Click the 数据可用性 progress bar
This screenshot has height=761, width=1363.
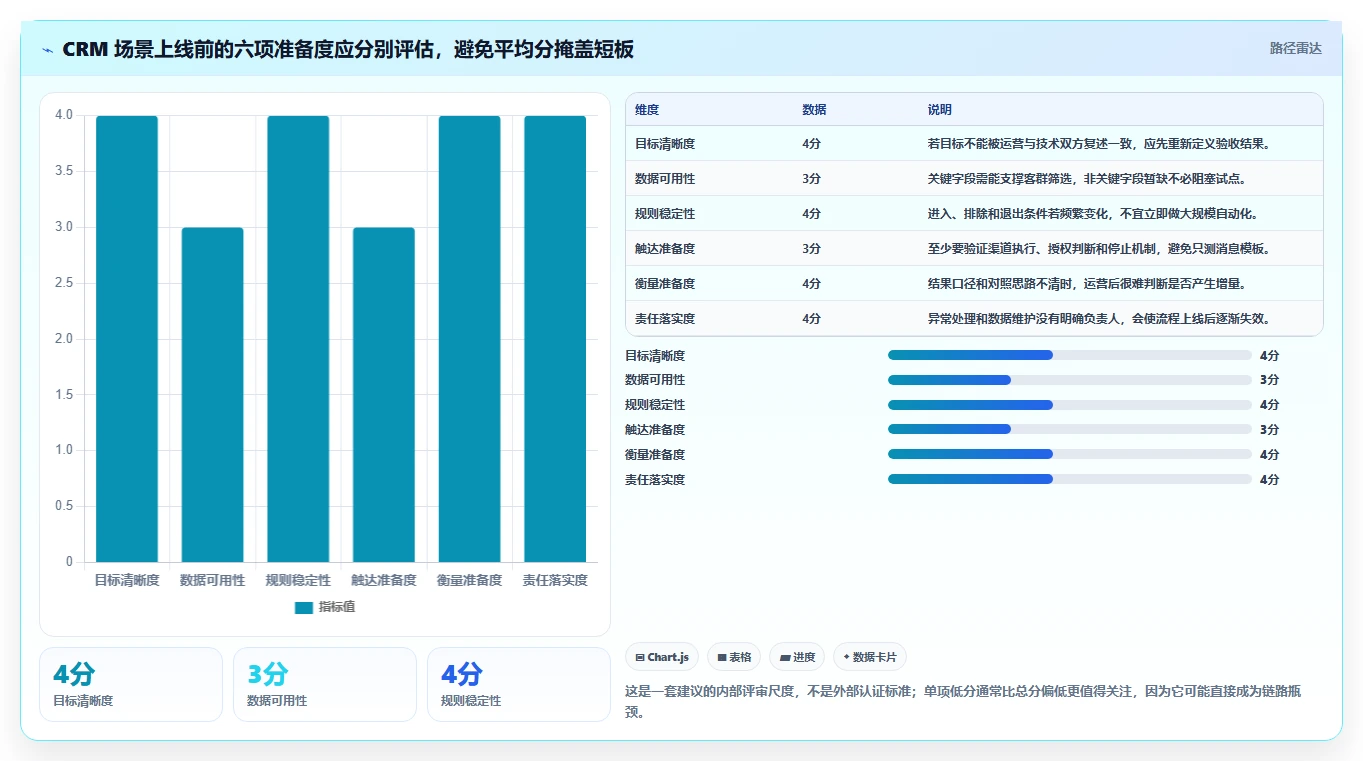pos(1070,380)
